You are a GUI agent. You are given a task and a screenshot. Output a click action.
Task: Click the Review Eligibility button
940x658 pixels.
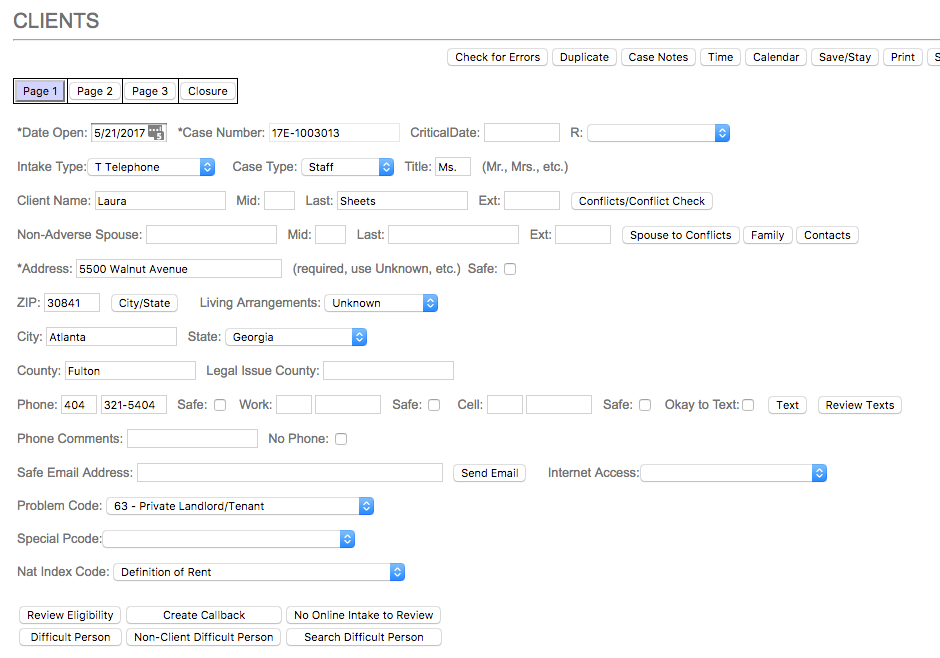click(x=70, y=615)
